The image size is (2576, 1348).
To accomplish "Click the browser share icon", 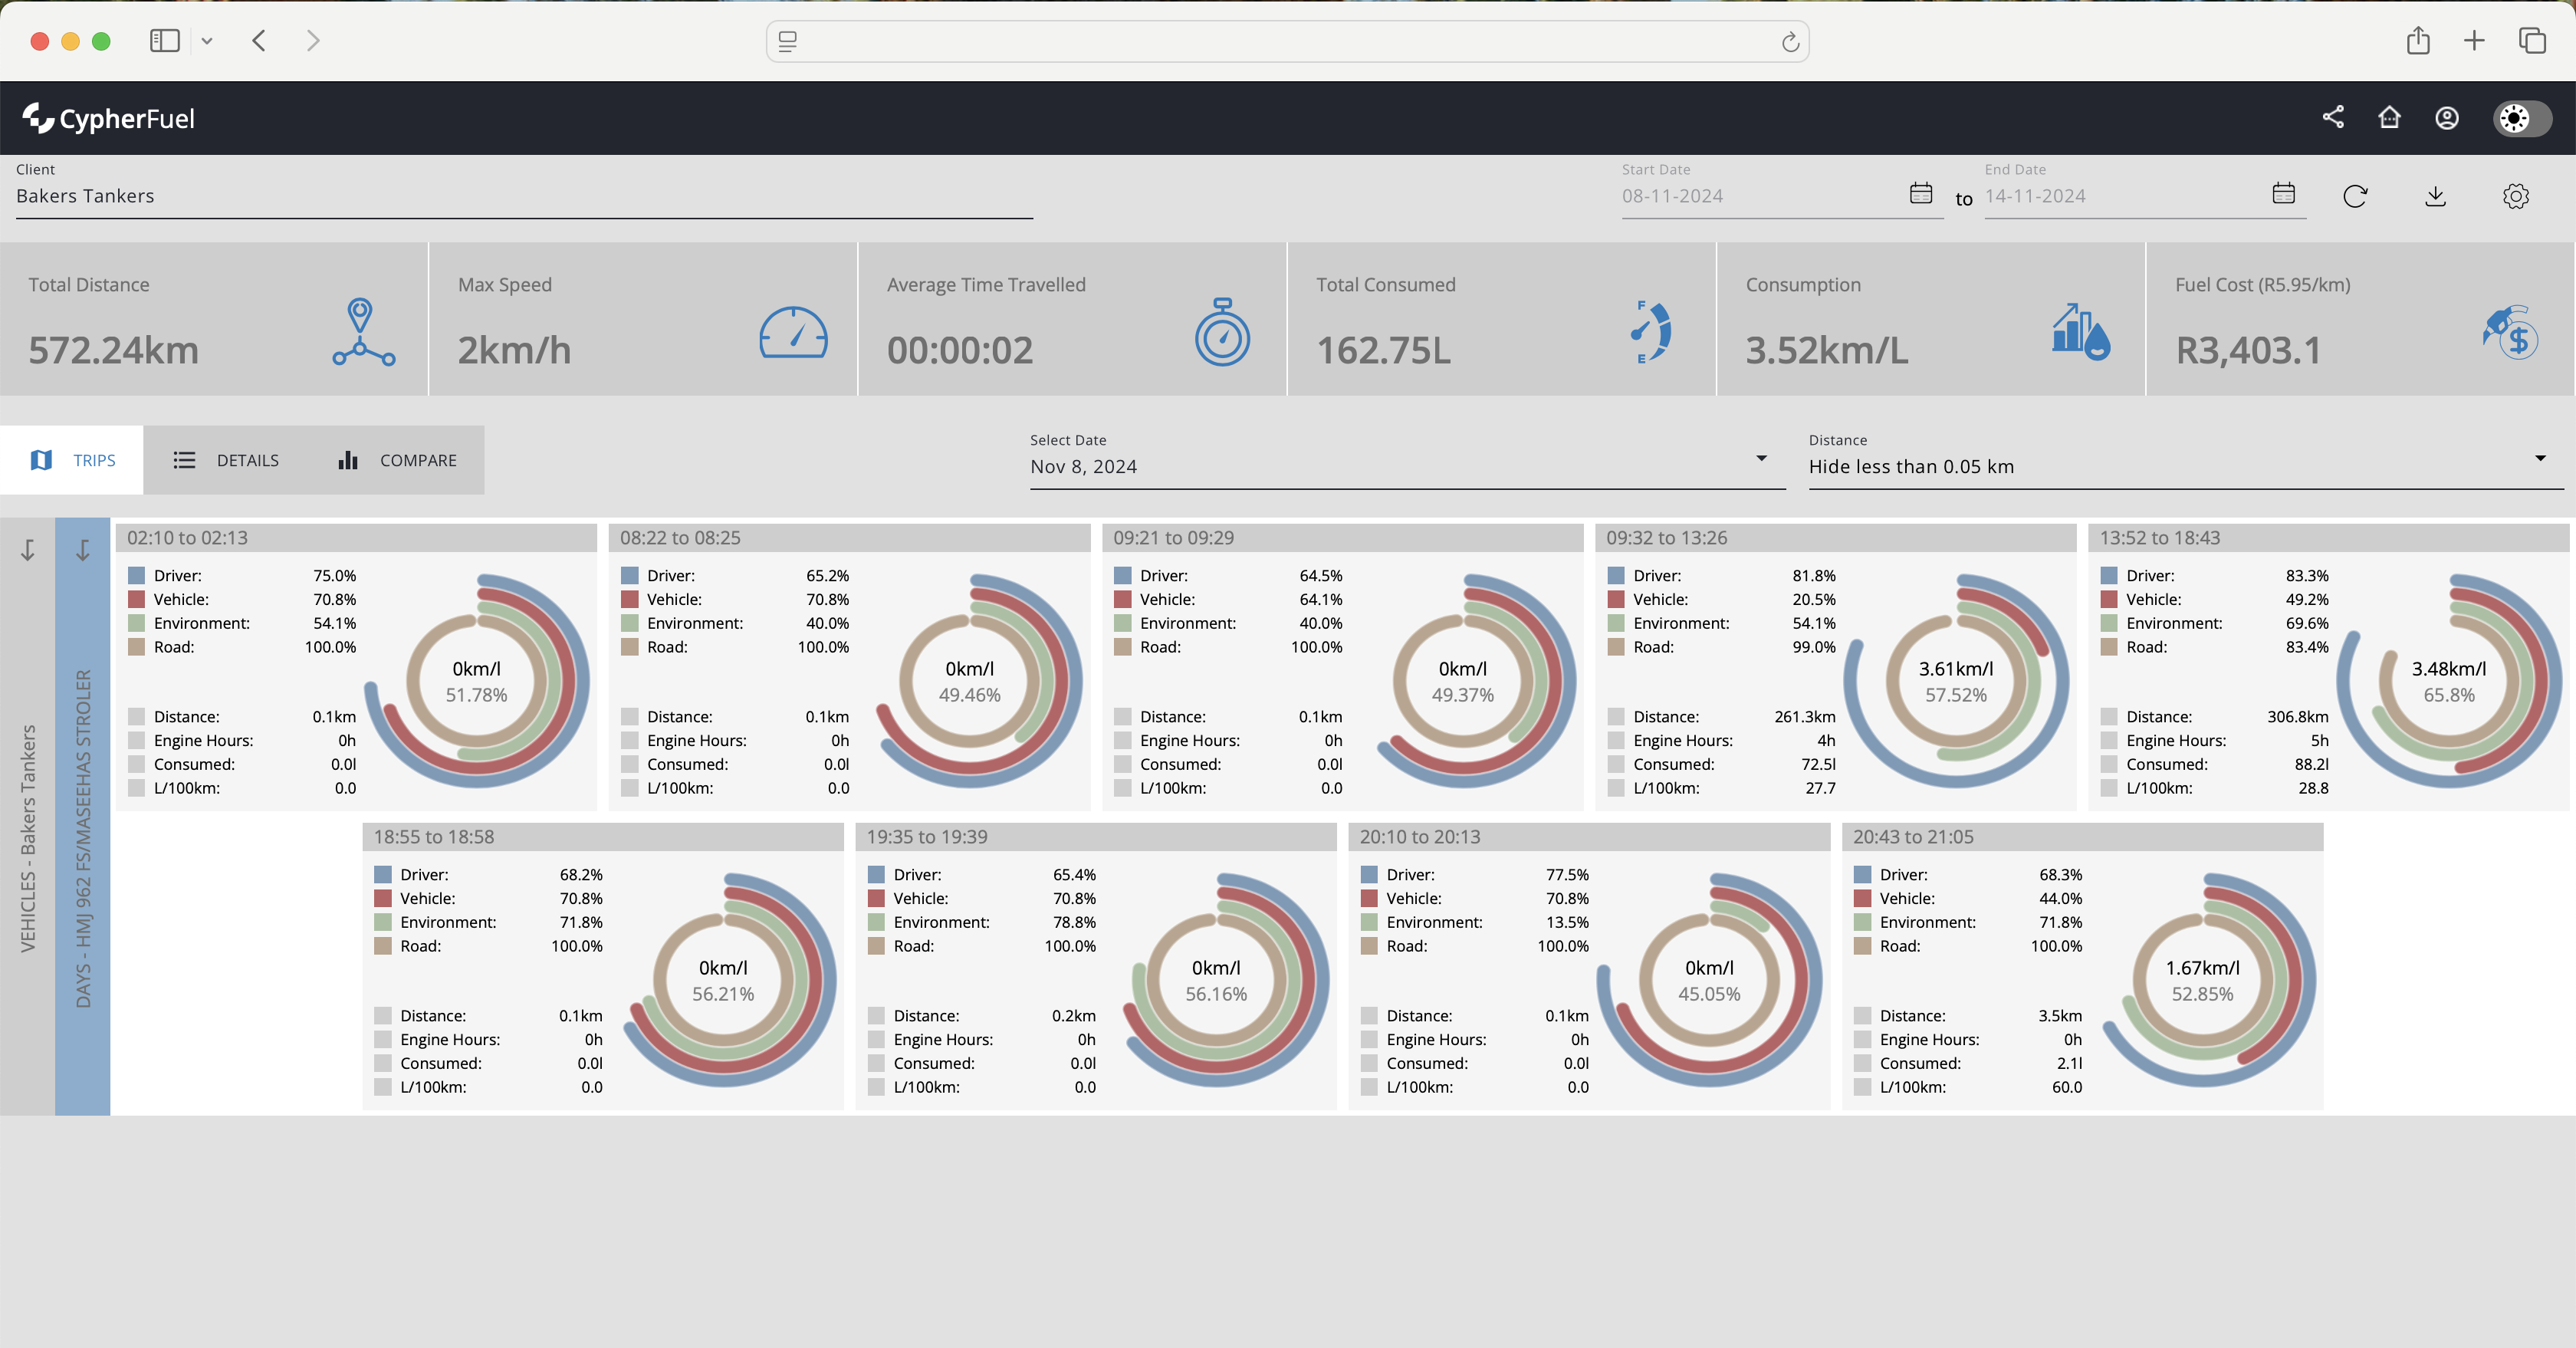I will (x=2418, y=40).
